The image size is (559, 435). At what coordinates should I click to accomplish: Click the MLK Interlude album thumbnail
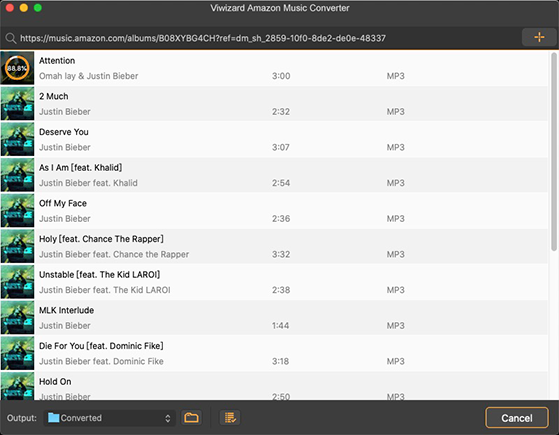pos(17,317)
